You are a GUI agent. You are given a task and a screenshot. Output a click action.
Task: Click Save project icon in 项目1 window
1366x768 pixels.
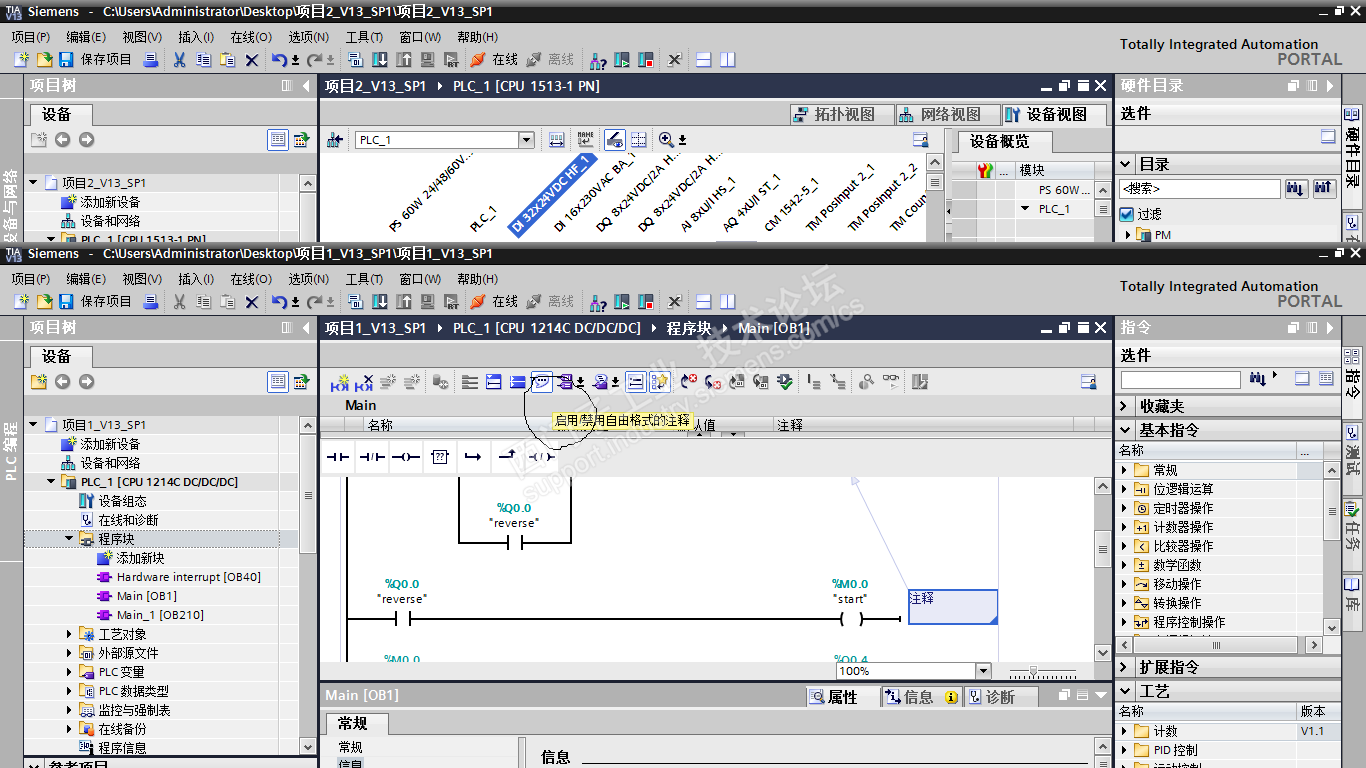pyautogui.click(x=66, y=301)
